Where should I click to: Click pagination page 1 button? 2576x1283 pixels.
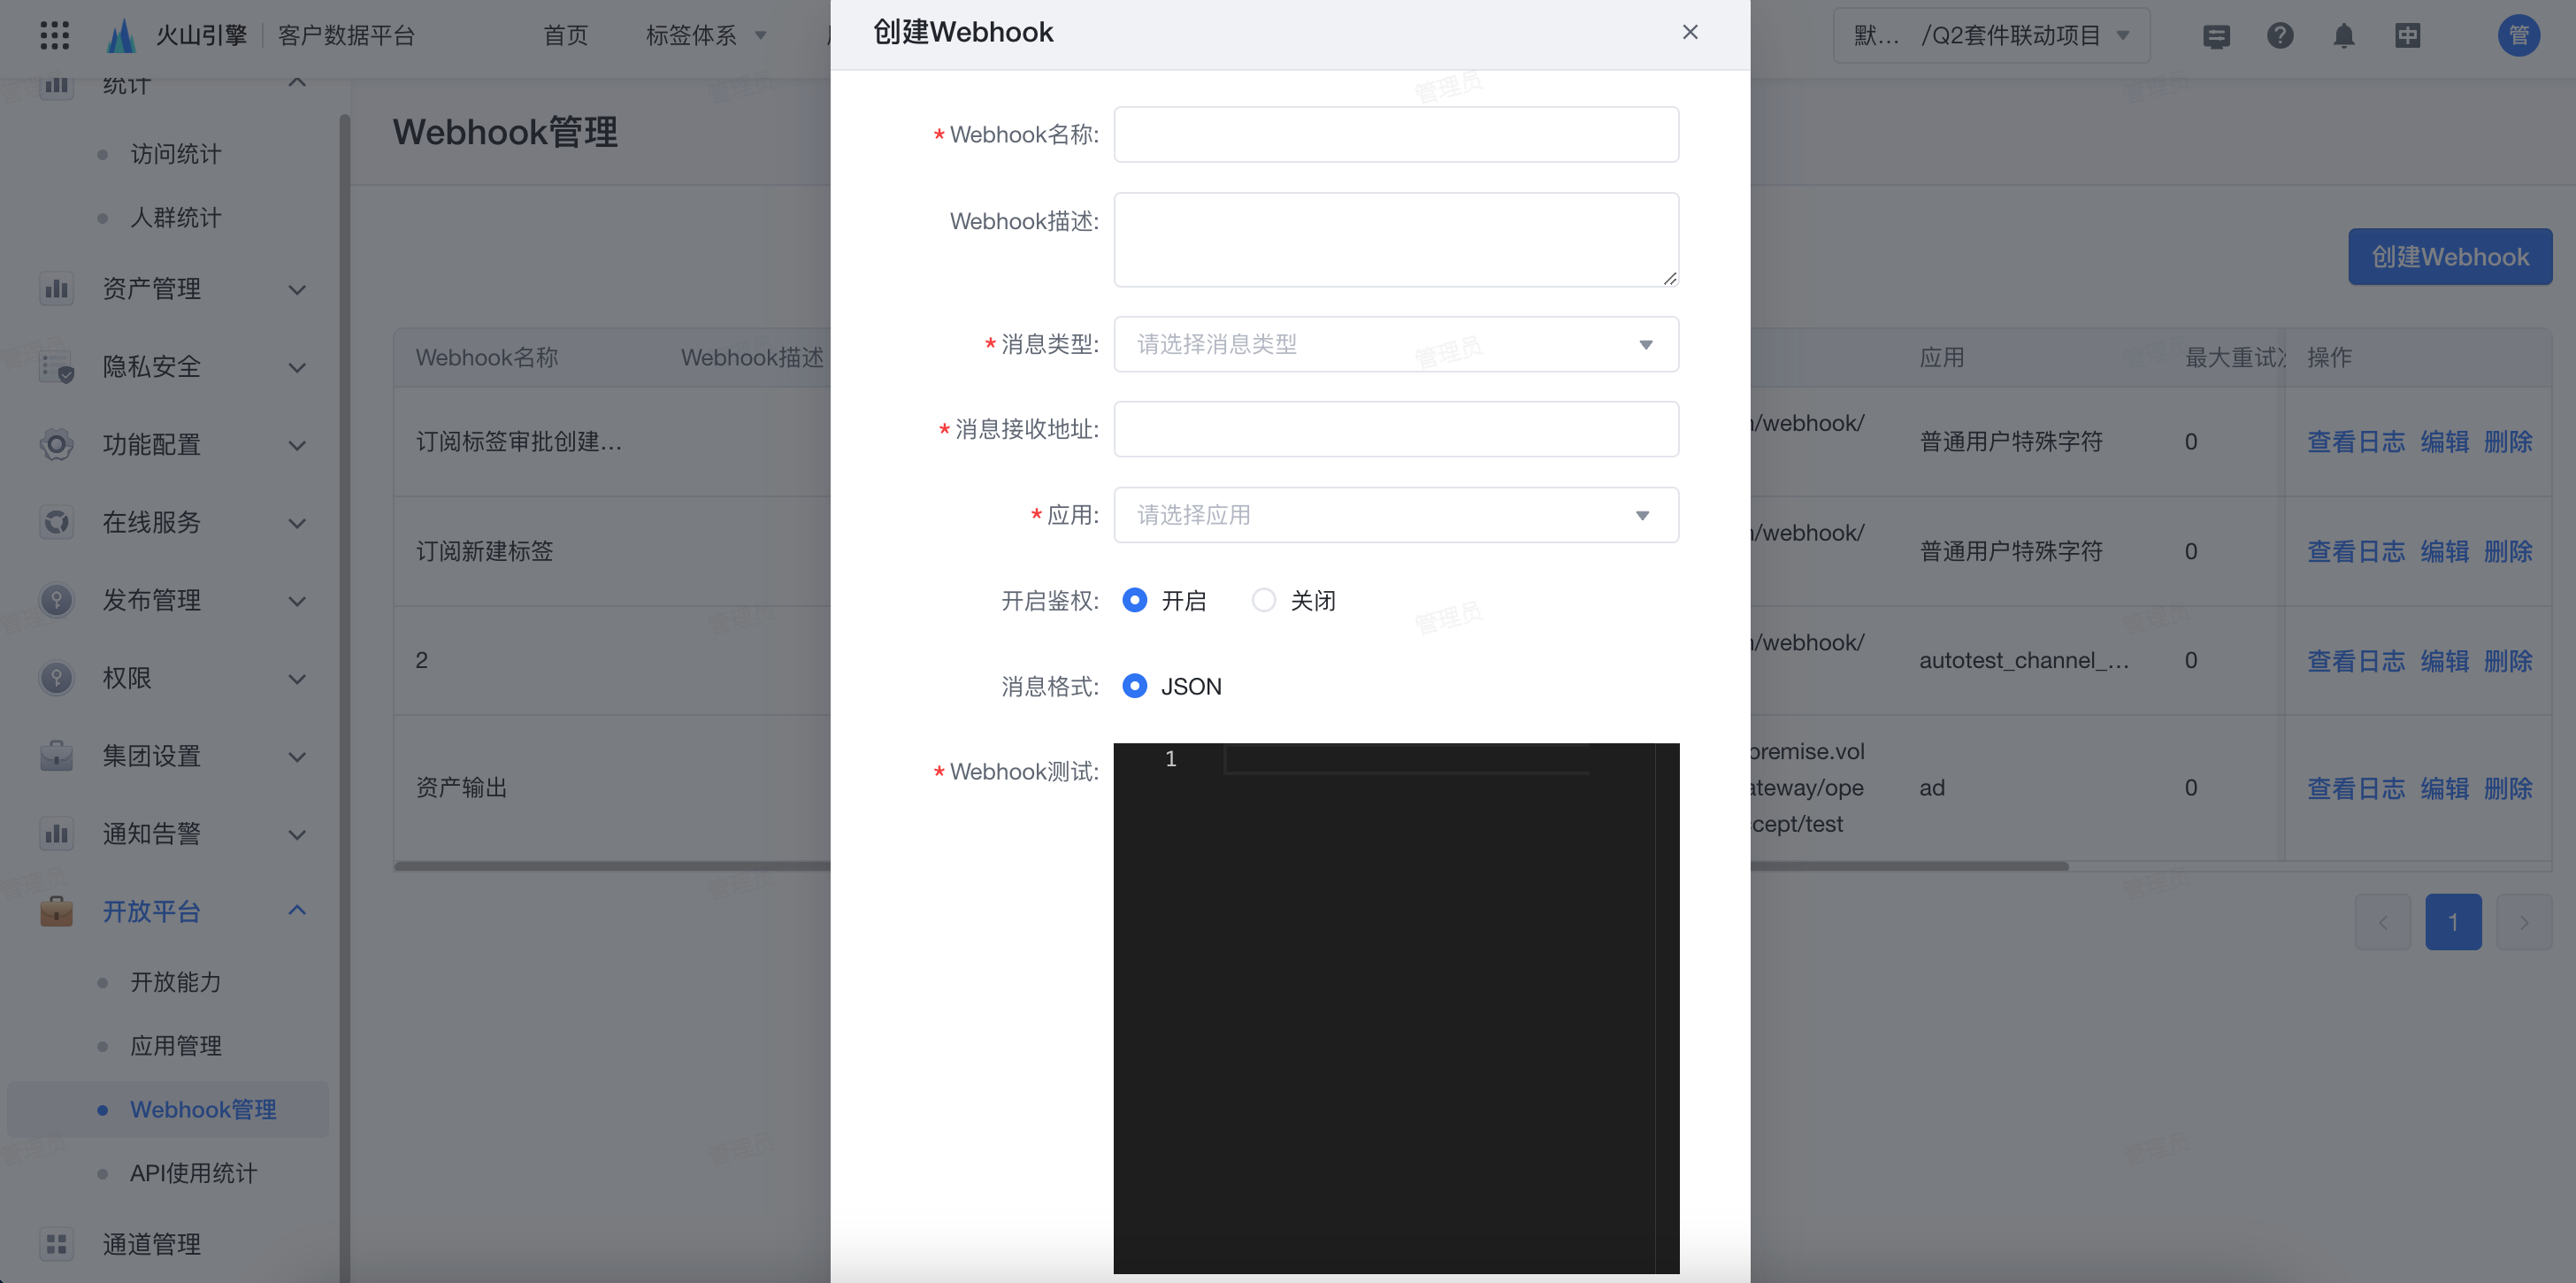[2453, 922]
